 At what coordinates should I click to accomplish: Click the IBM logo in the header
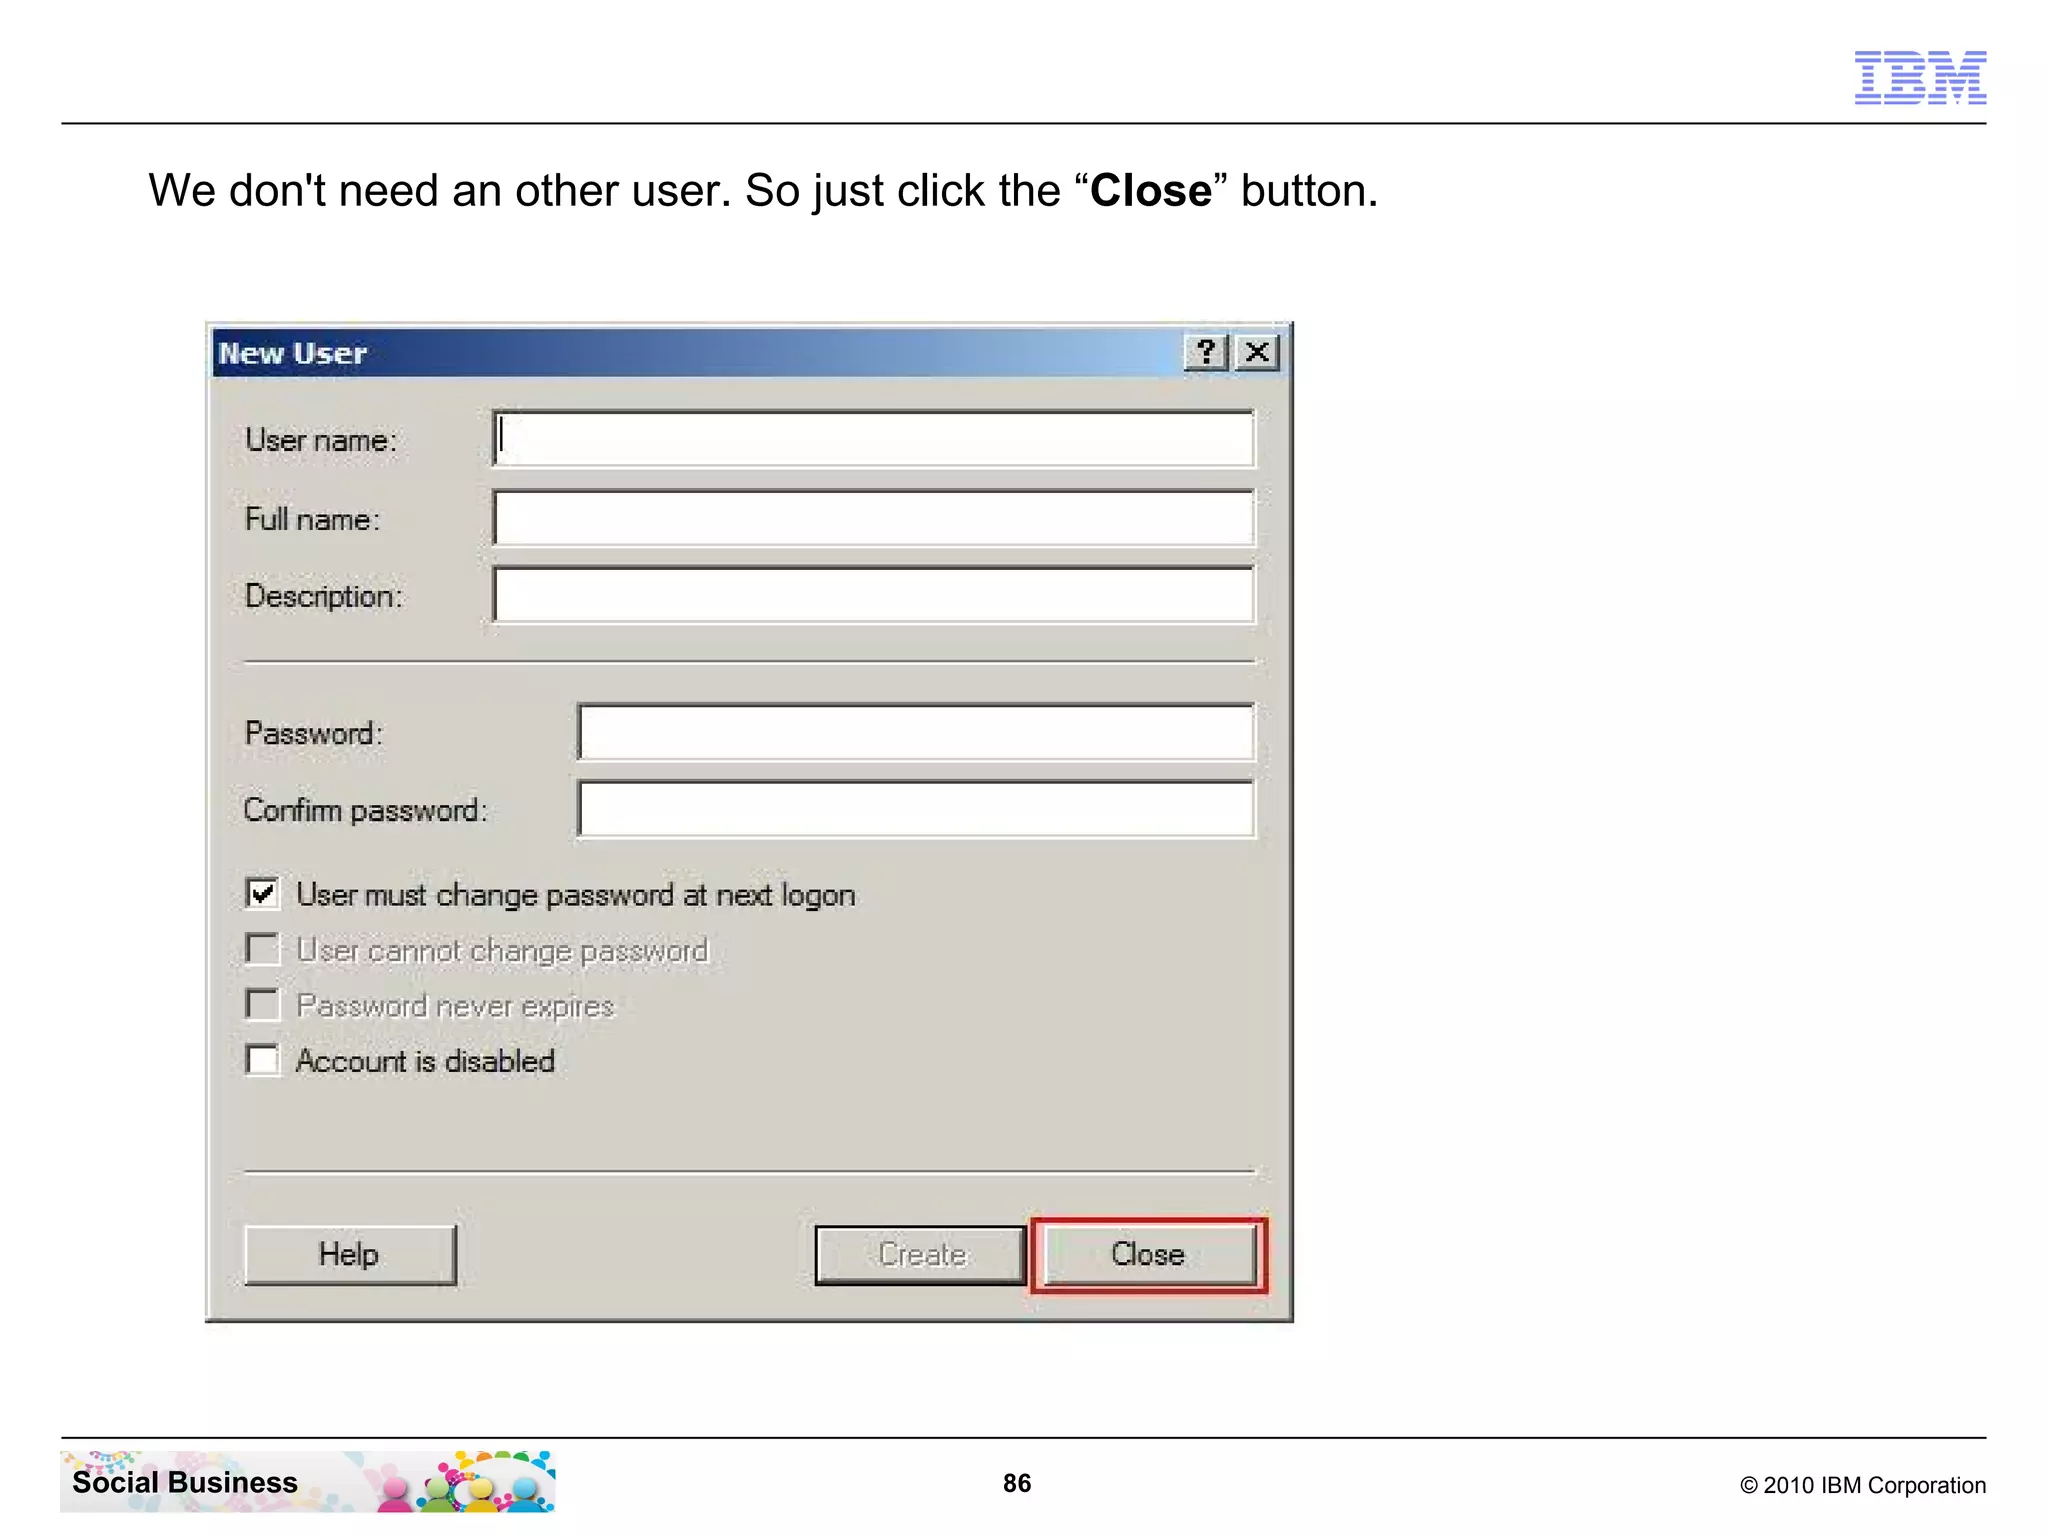coord(1920,77)
